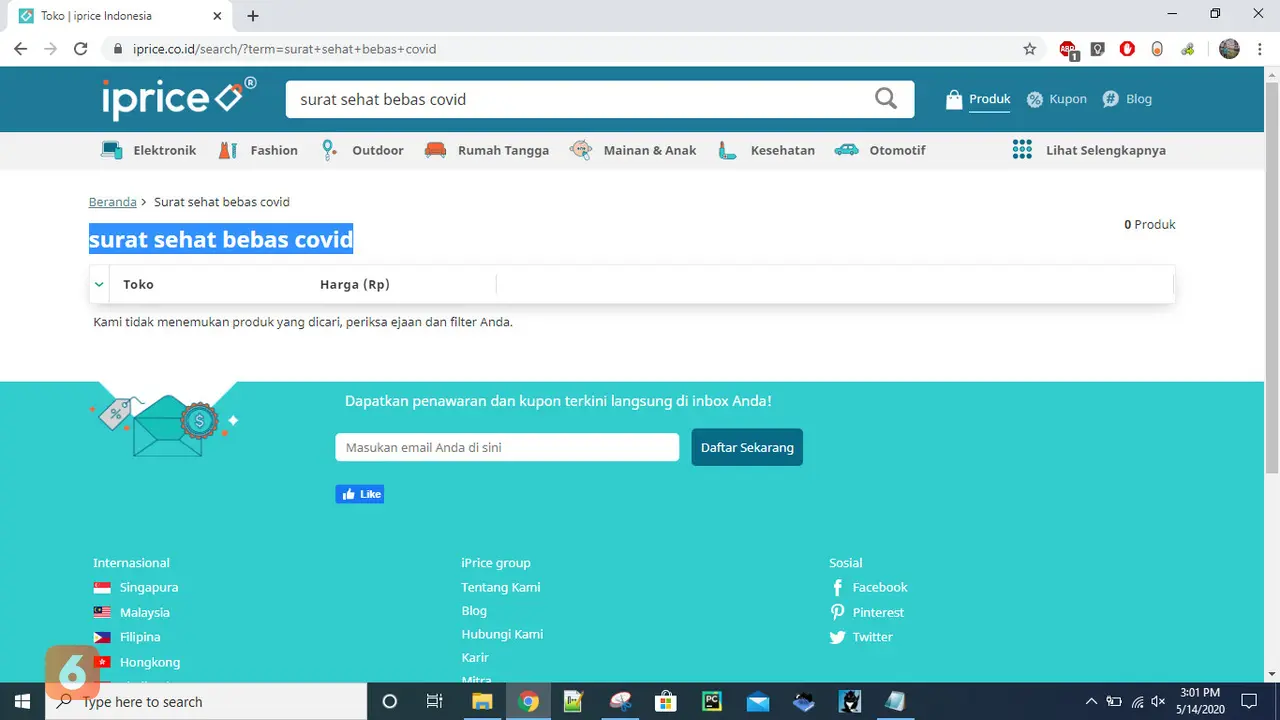Bookmark this page with the star icon
Screen dimensions: 1280x720
pyautogui.click(x=1030, y=49)
